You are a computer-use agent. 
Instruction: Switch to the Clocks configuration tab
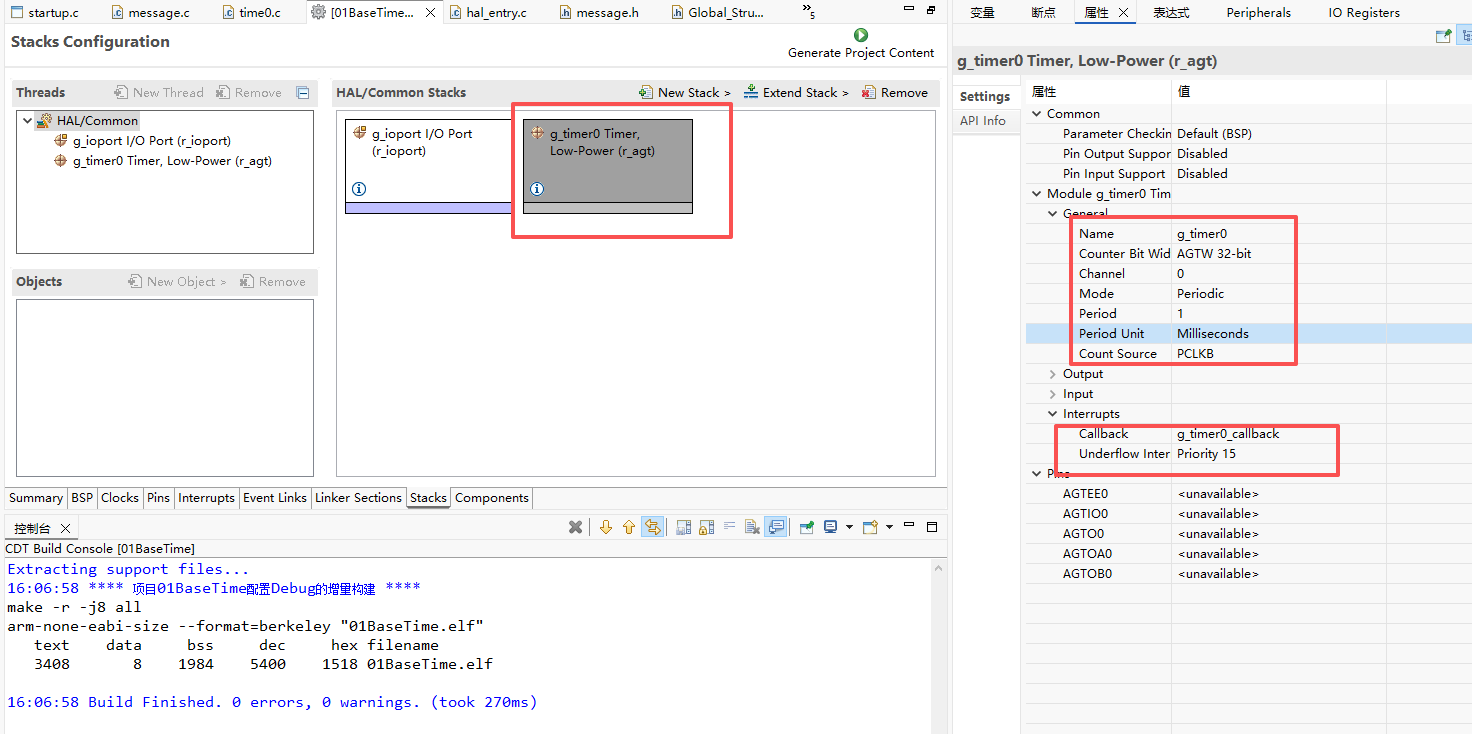click(120, 498)
